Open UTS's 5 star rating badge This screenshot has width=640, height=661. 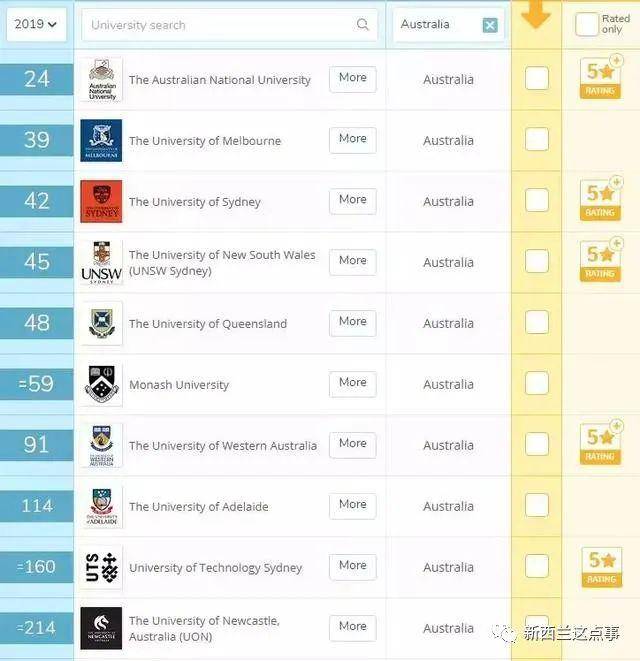click(x=602, y=567)
